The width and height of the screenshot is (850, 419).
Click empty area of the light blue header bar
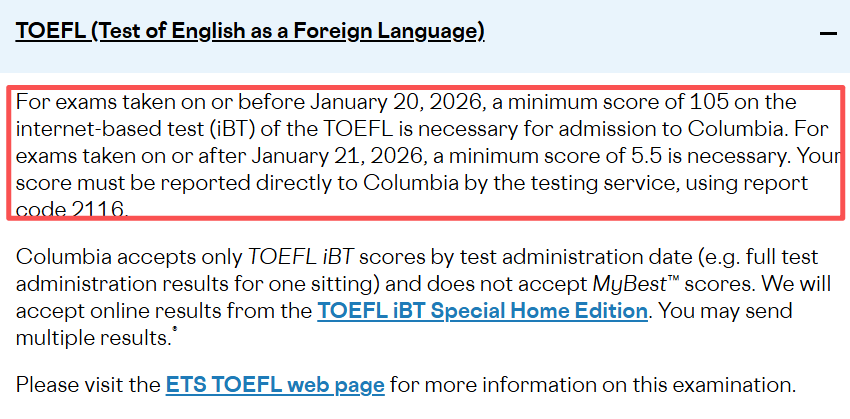tap(650, 34)
